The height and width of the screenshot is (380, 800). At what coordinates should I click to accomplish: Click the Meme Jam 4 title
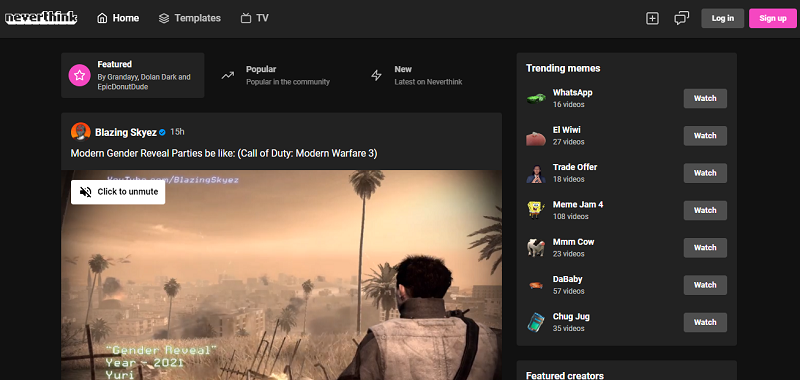coord(578,205)
